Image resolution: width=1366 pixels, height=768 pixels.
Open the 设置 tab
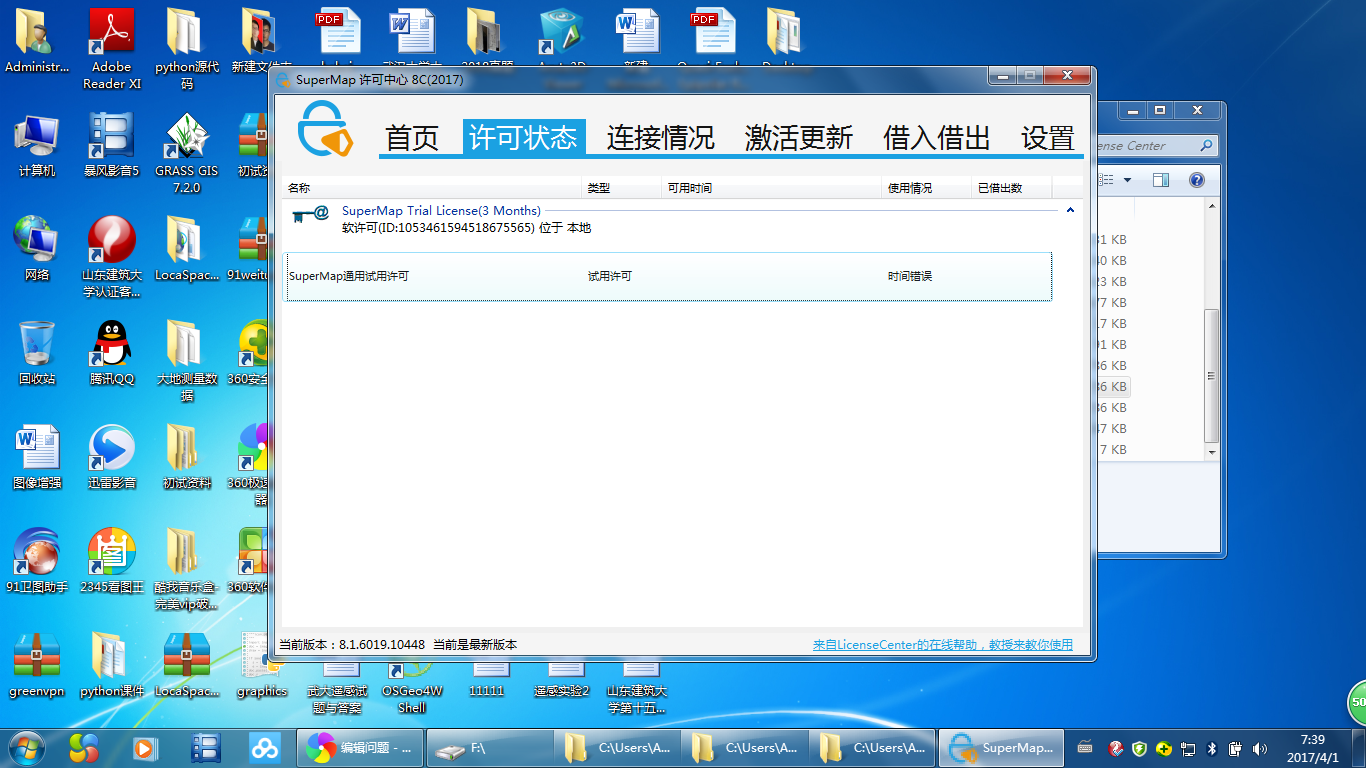(1047, 137)
